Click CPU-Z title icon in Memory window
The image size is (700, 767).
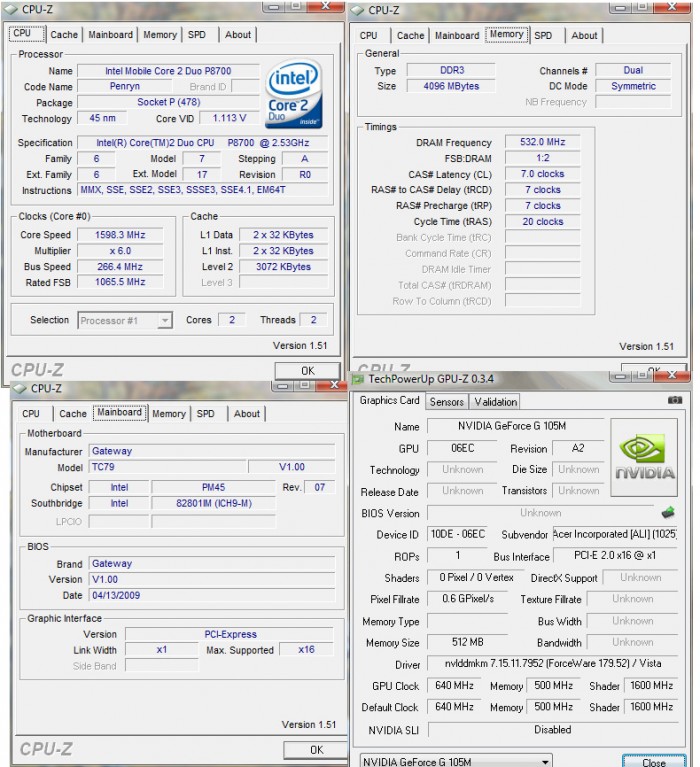pyautogui.click(x=357, y=10)
